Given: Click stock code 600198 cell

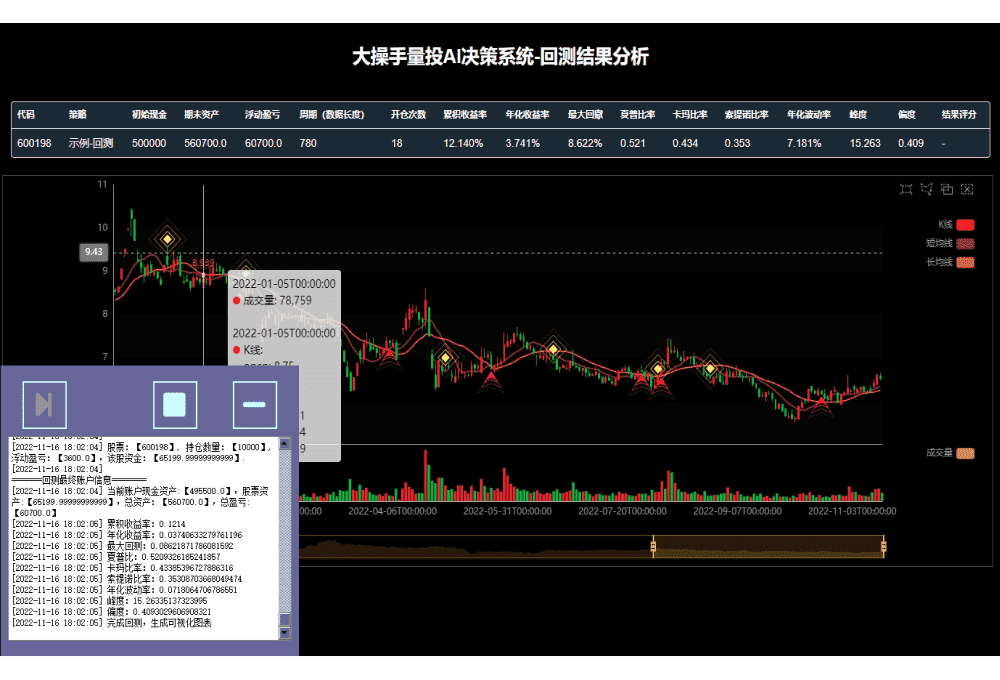Looking at the screenshot, I should tap(34, 143).
